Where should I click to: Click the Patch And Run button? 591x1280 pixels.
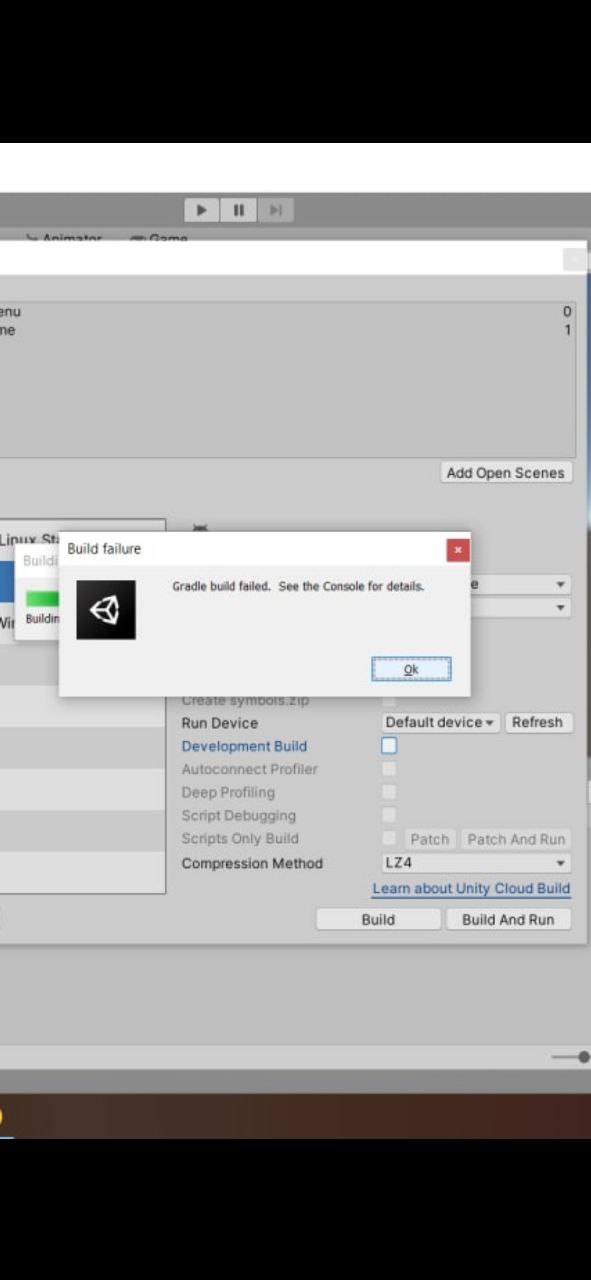pos(516,839)
